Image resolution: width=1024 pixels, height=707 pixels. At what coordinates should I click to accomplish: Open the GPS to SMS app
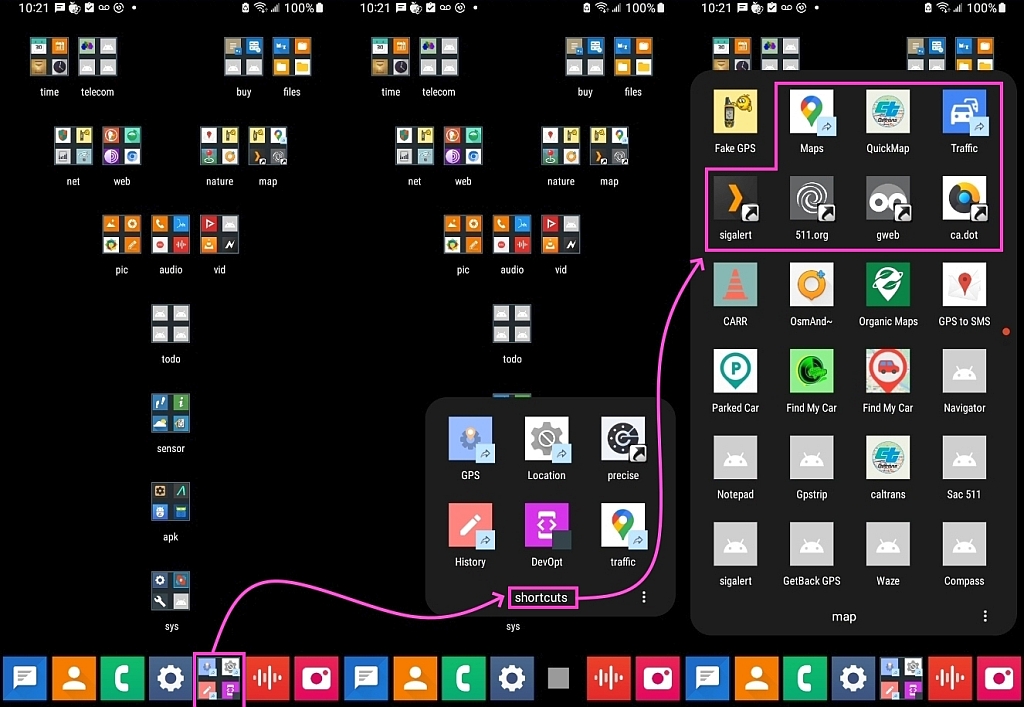(x=964, y=285)
